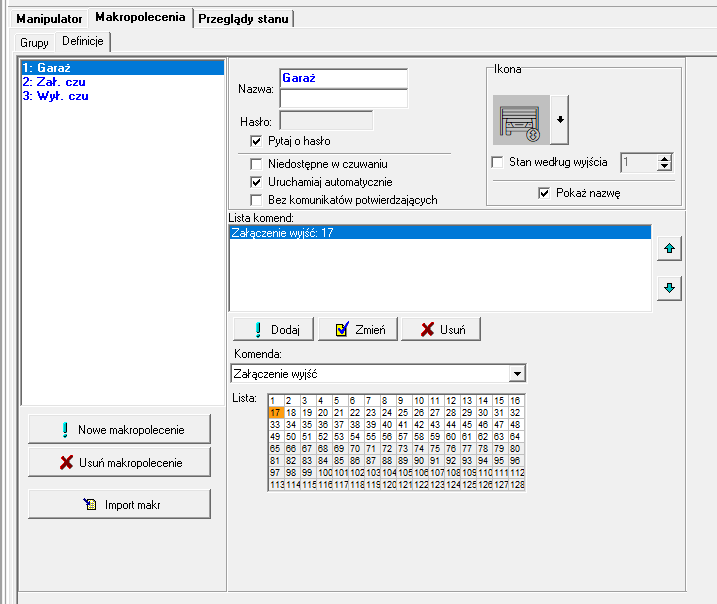
Task: Toggle output 17 in the Lista grid
Action: 276,412
